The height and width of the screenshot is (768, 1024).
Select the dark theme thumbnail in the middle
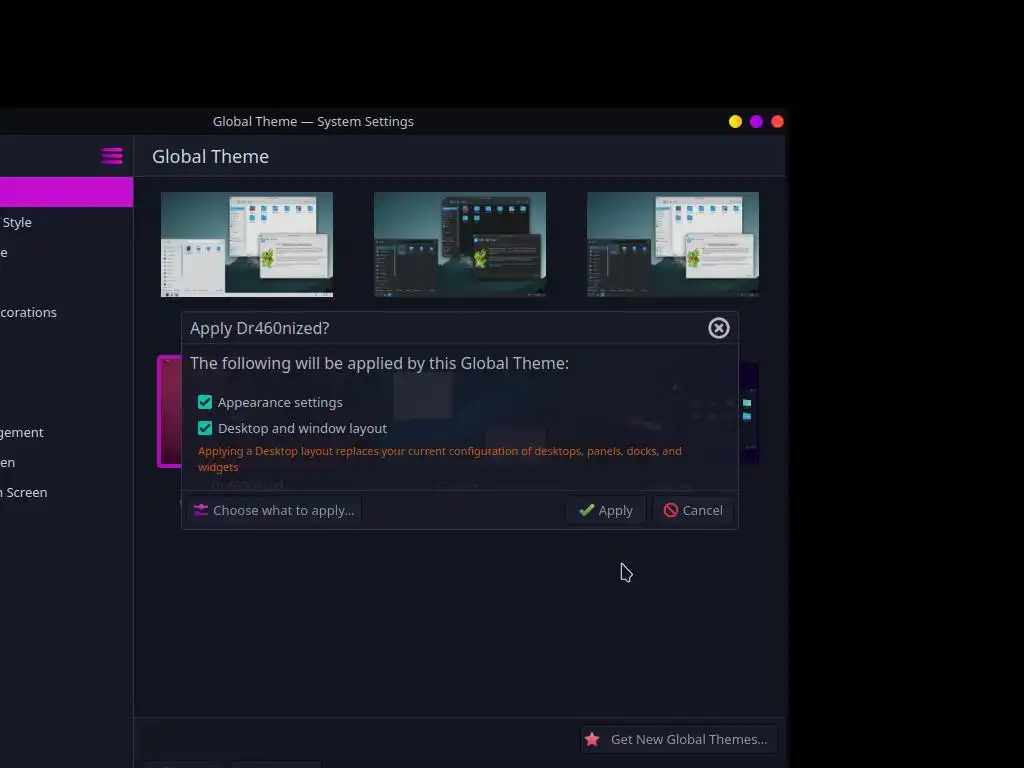point(460,244)
